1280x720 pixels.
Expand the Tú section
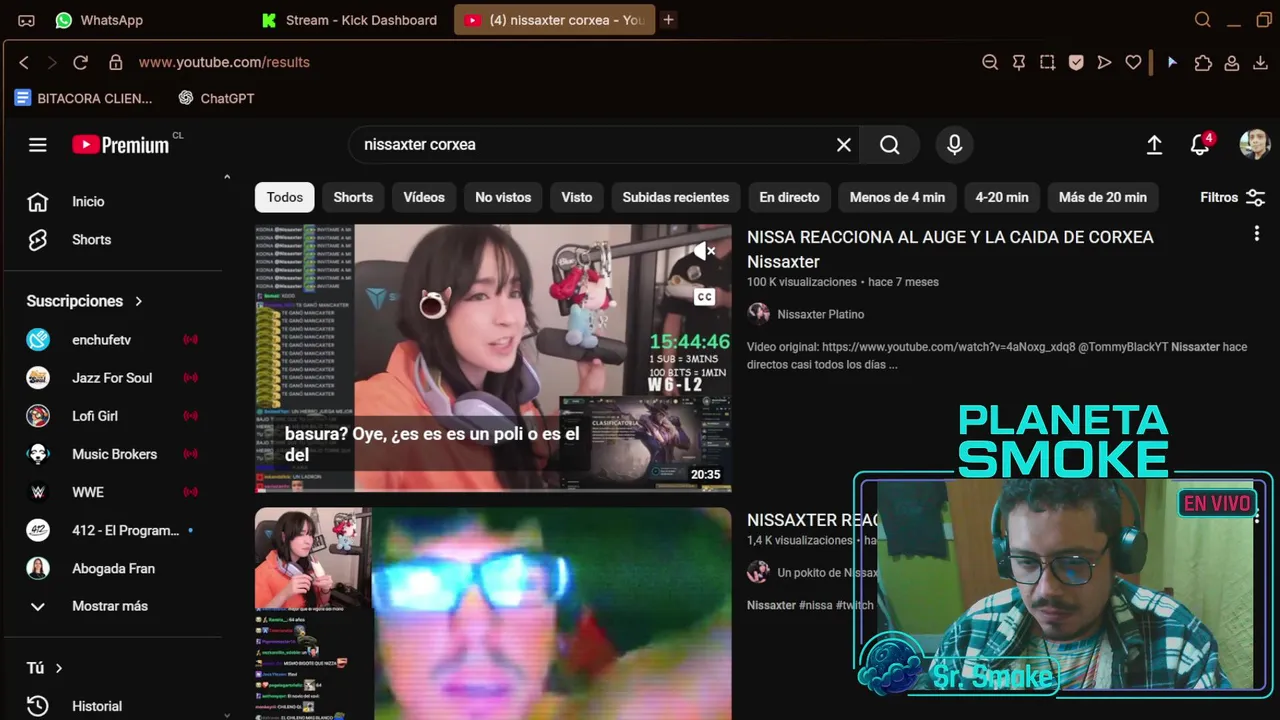(45, 668)
